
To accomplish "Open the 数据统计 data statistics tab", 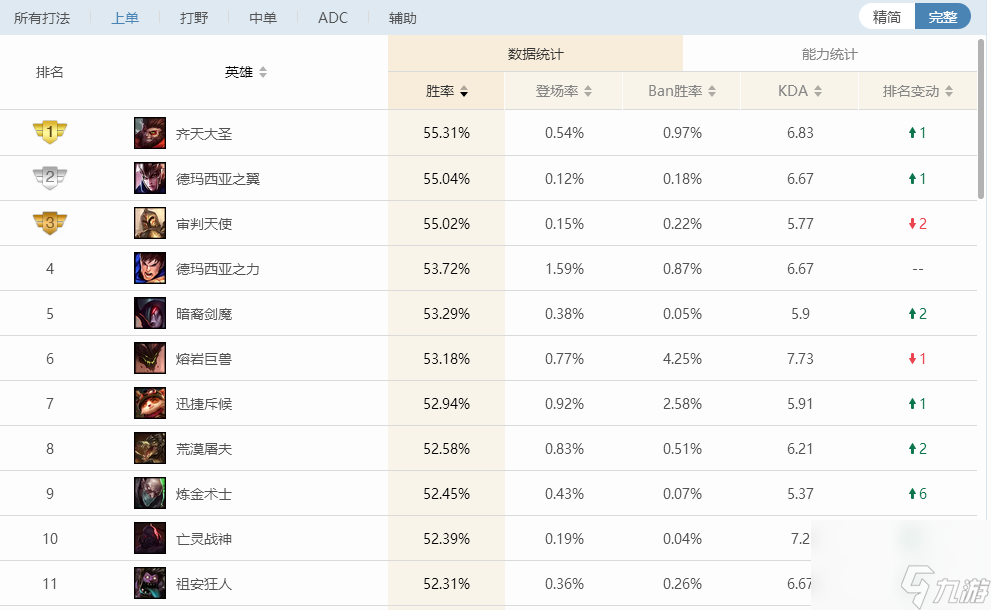I will (x=535, y=54).
